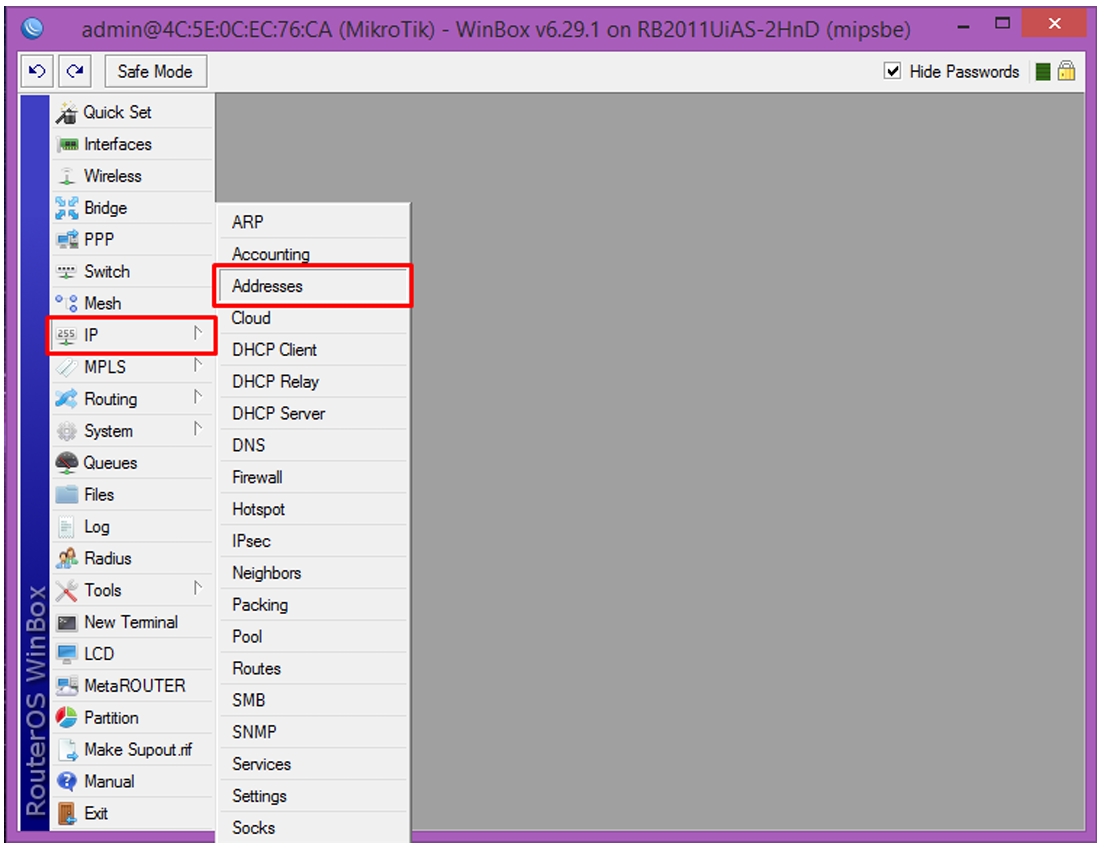Choose DHCP Client menu entry

[313, 350]
